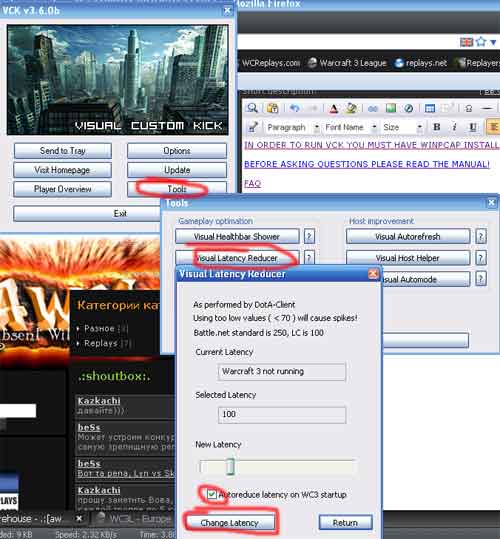Click the bookmark star icon in Firefox
500x539 pixels.
[481, 42]
